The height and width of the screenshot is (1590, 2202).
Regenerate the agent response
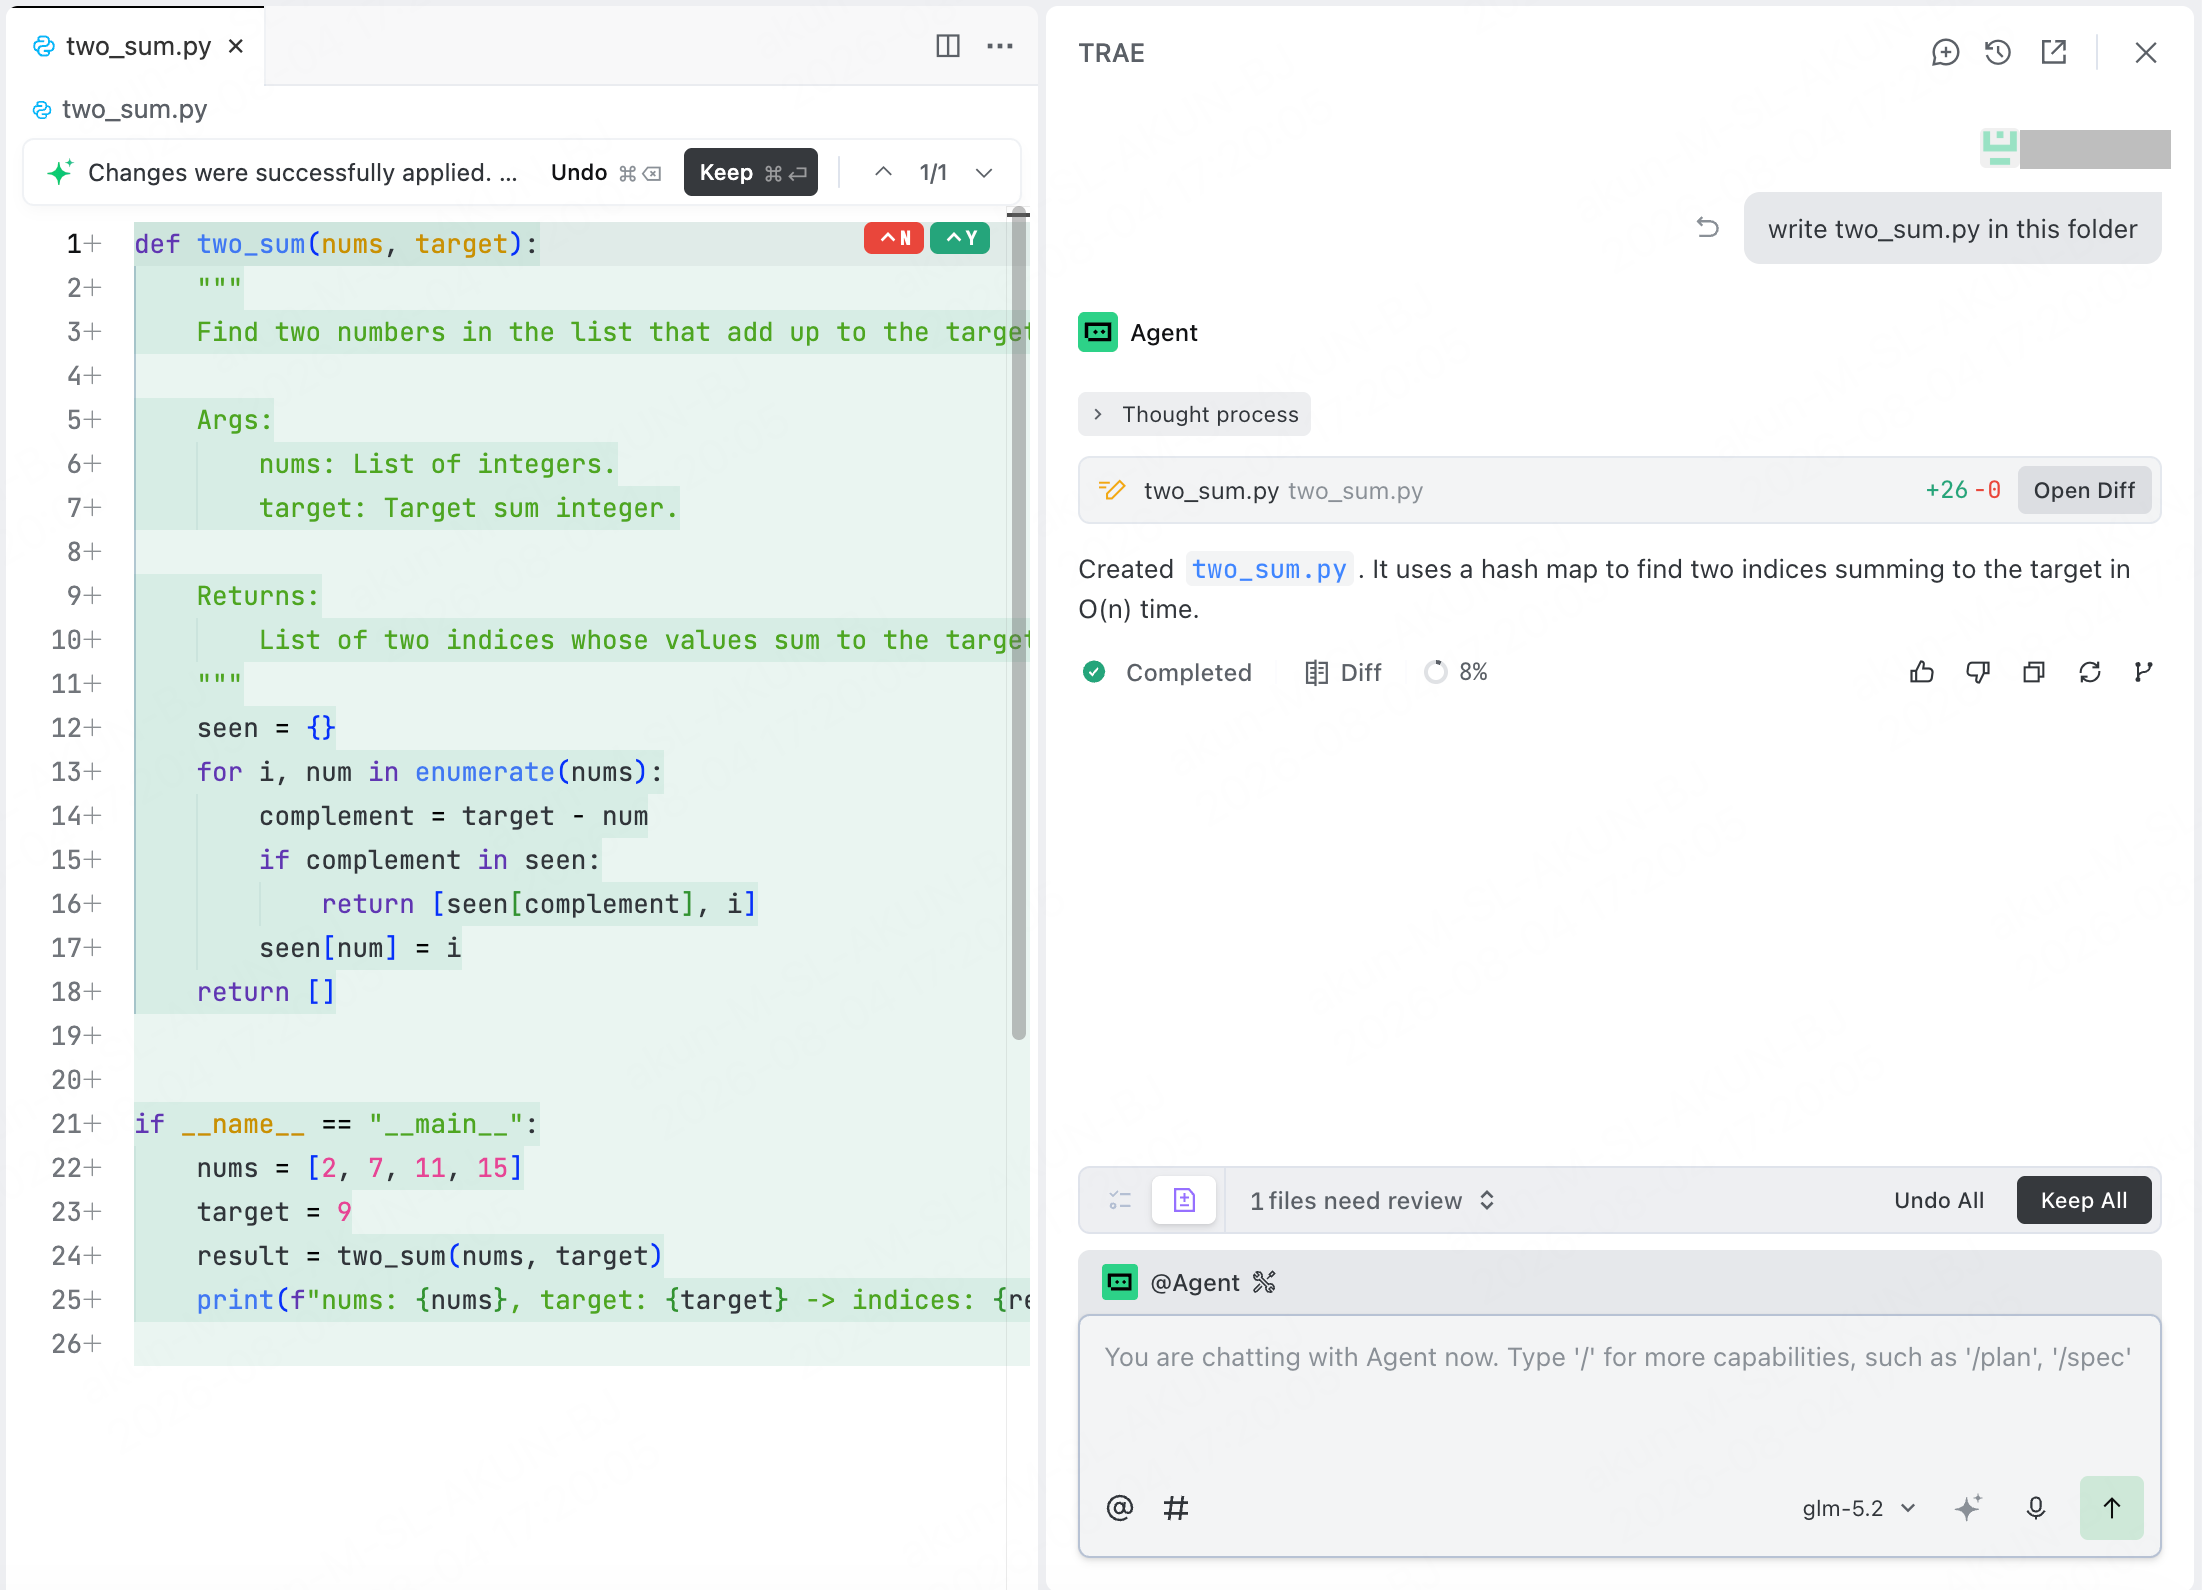[x=2090, y=672]
